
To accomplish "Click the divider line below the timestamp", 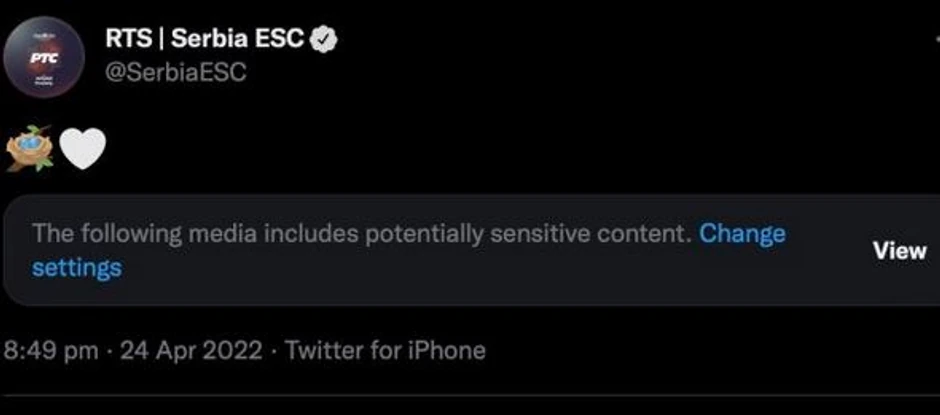I will (470, 397).
